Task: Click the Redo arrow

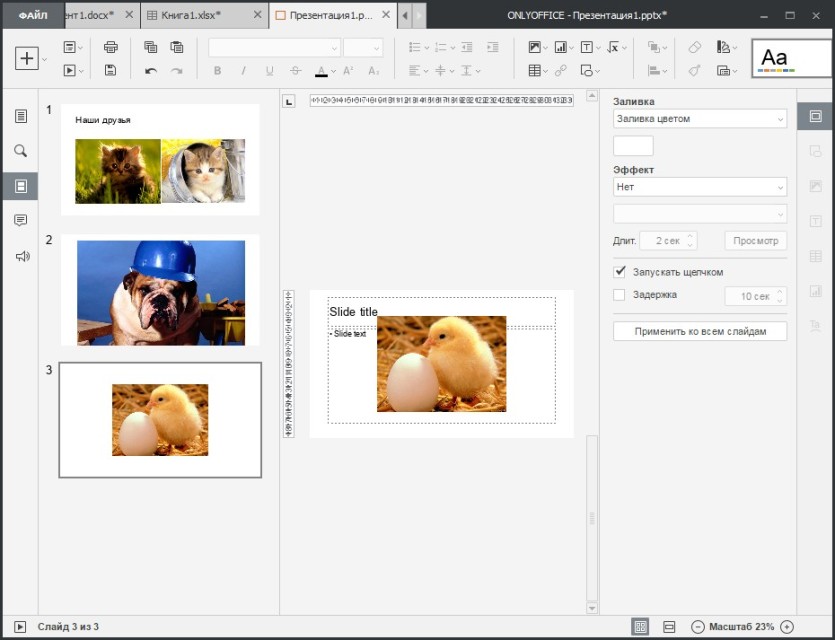Action: pyautogui.click(x=177, y=70)
